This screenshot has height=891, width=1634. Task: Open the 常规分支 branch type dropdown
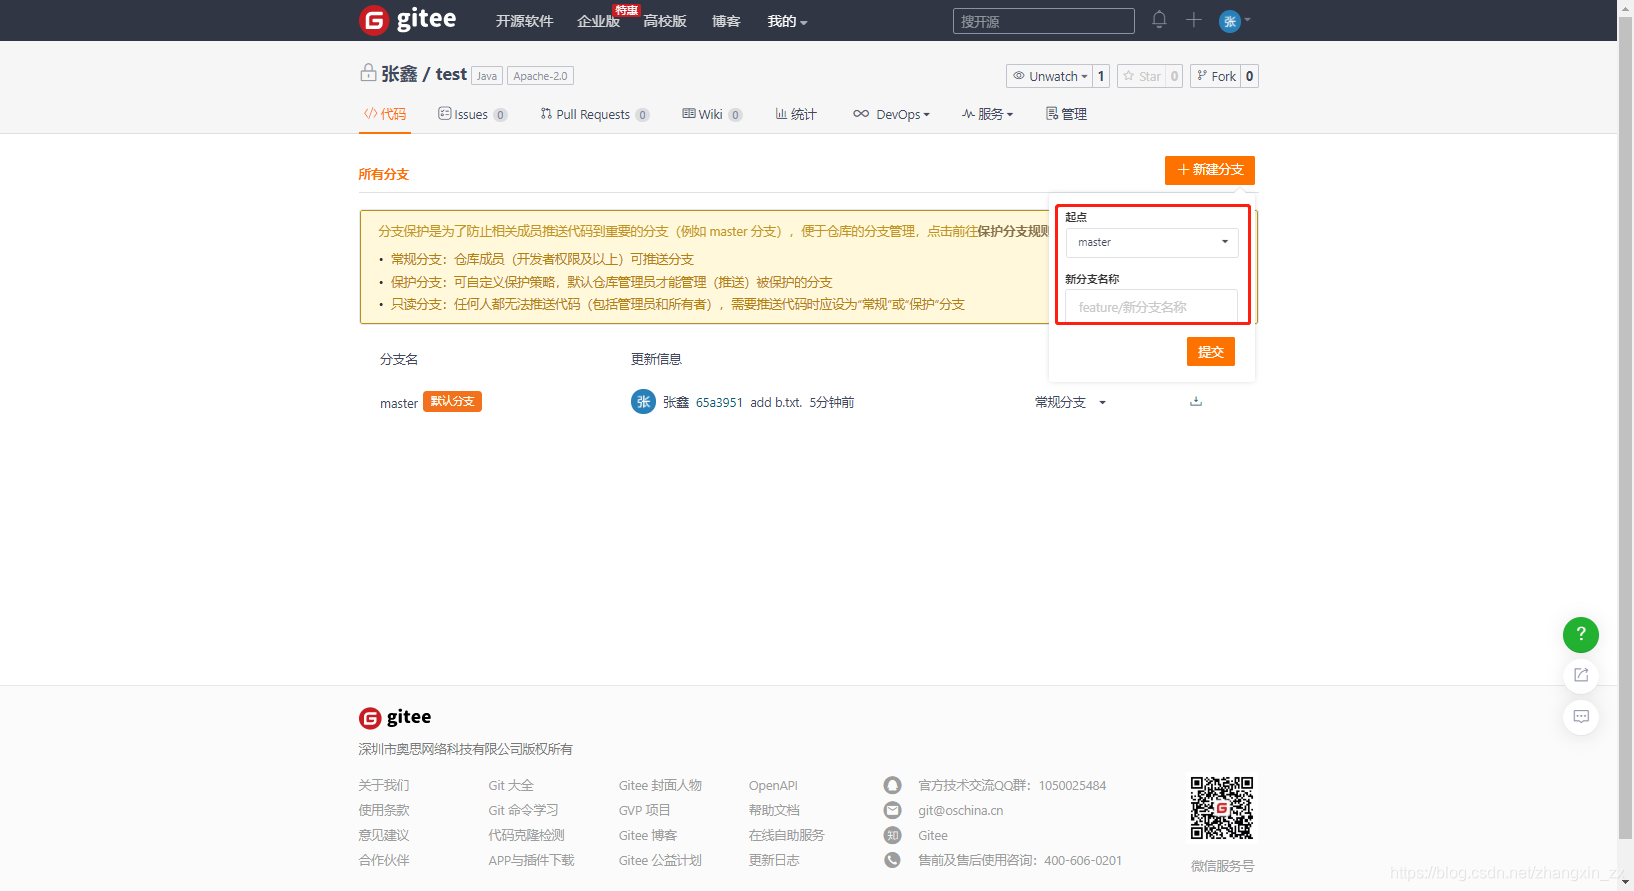pos(1070,402)
